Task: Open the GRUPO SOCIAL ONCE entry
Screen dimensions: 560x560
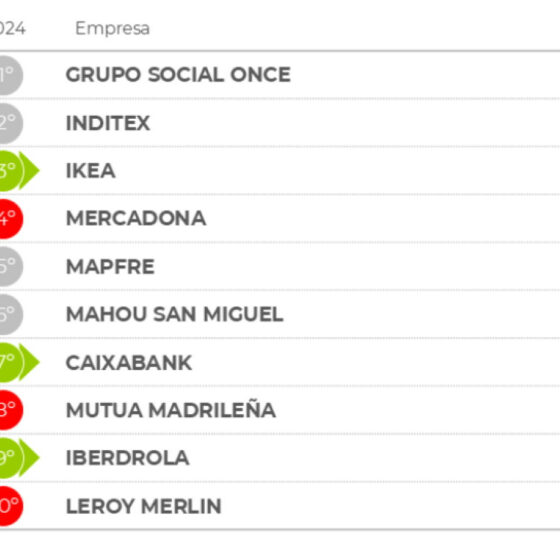Action: pos(178,75)
